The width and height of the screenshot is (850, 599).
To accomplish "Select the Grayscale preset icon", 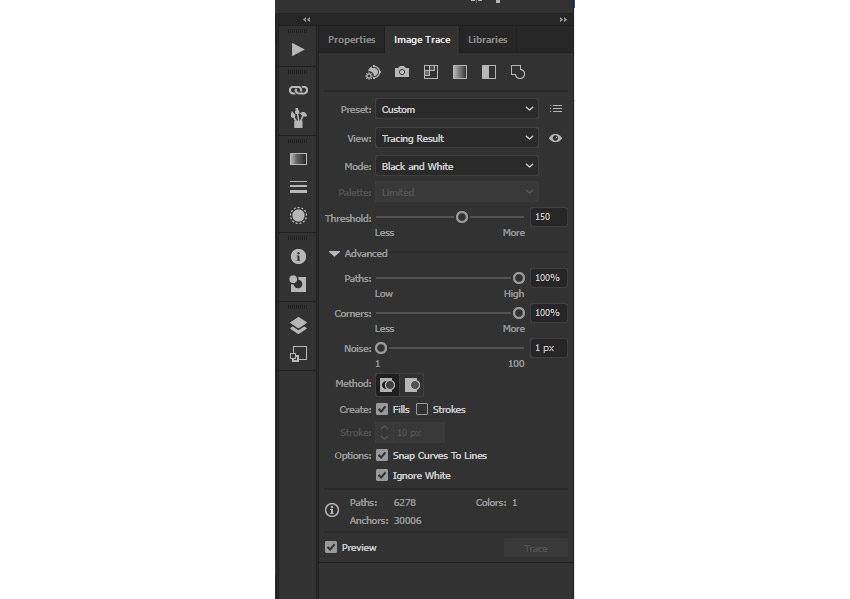I will [x=460, y=72].
